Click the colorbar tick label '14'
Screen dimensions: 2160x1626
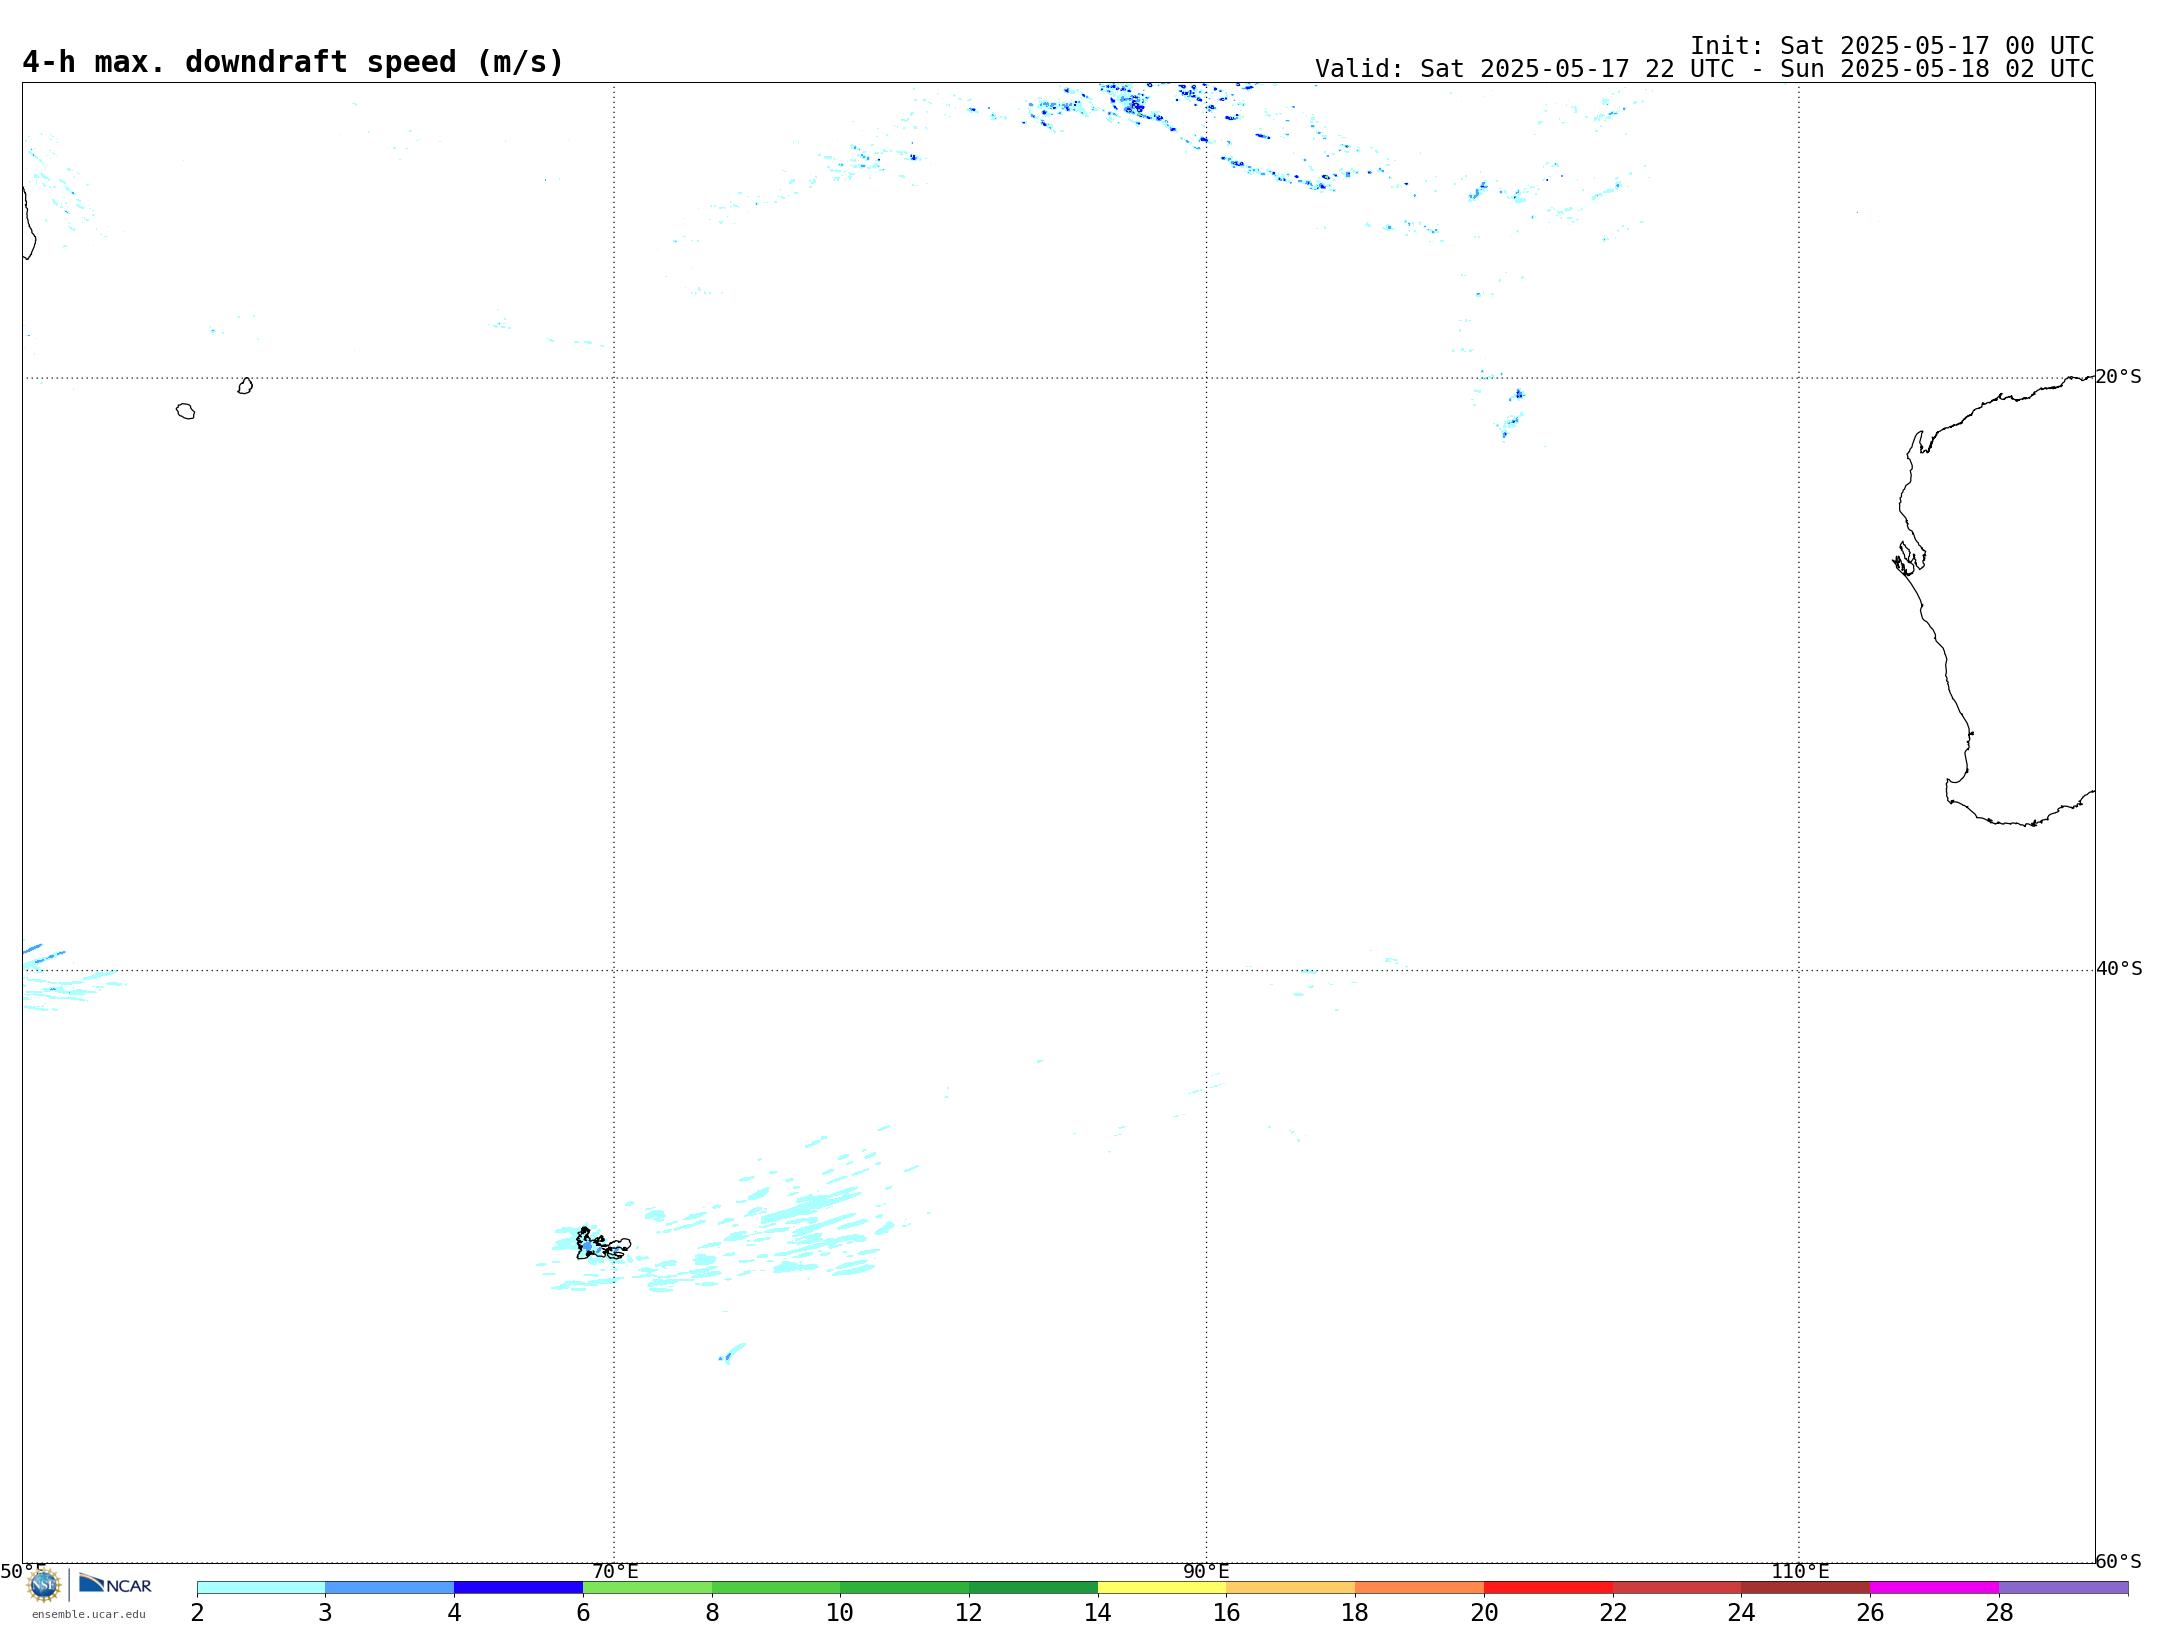[1098, 1612]
